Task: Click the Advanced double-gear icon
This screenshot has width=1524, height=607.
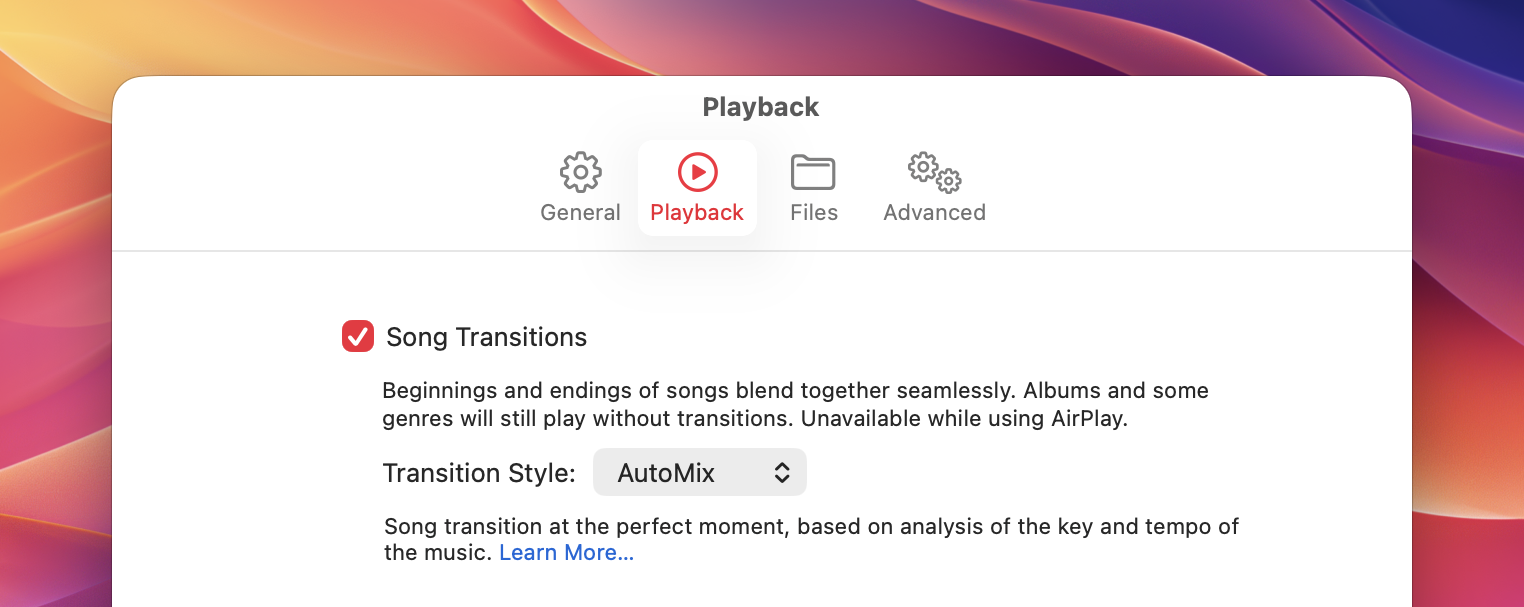Action: click(934, 172)
